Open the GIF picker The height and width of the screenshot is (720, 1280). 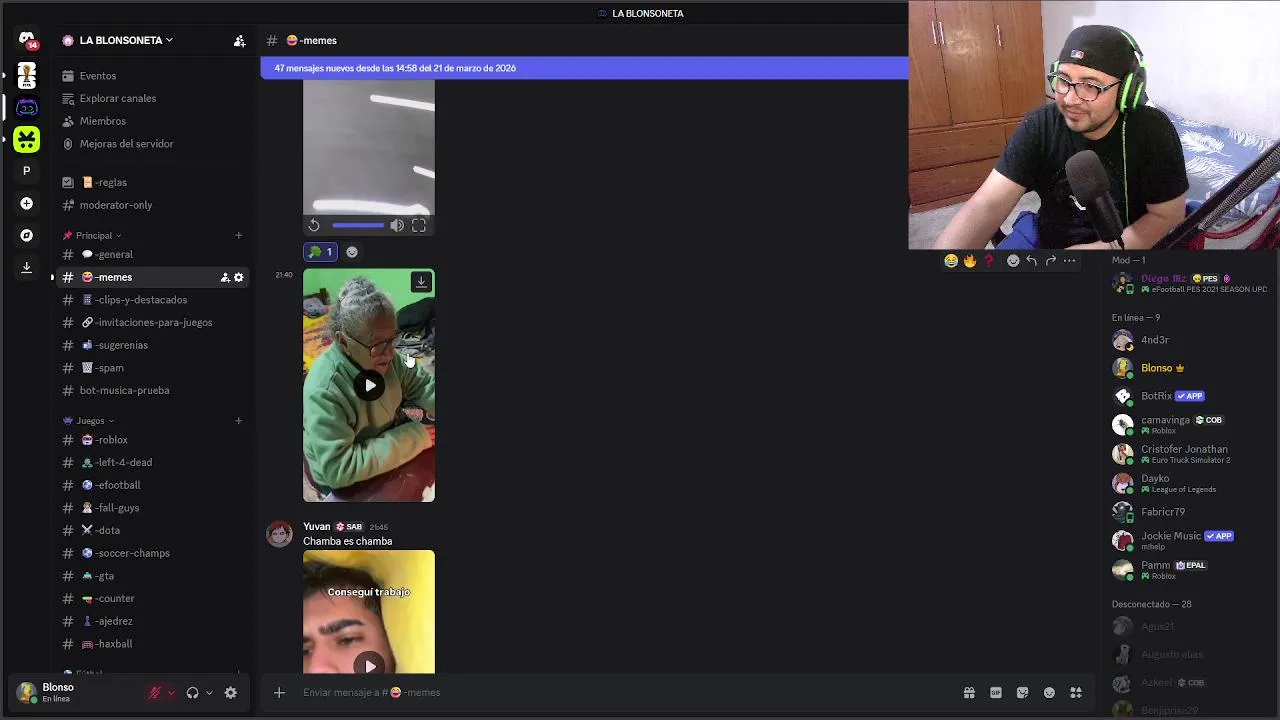[x=996, y=692]
